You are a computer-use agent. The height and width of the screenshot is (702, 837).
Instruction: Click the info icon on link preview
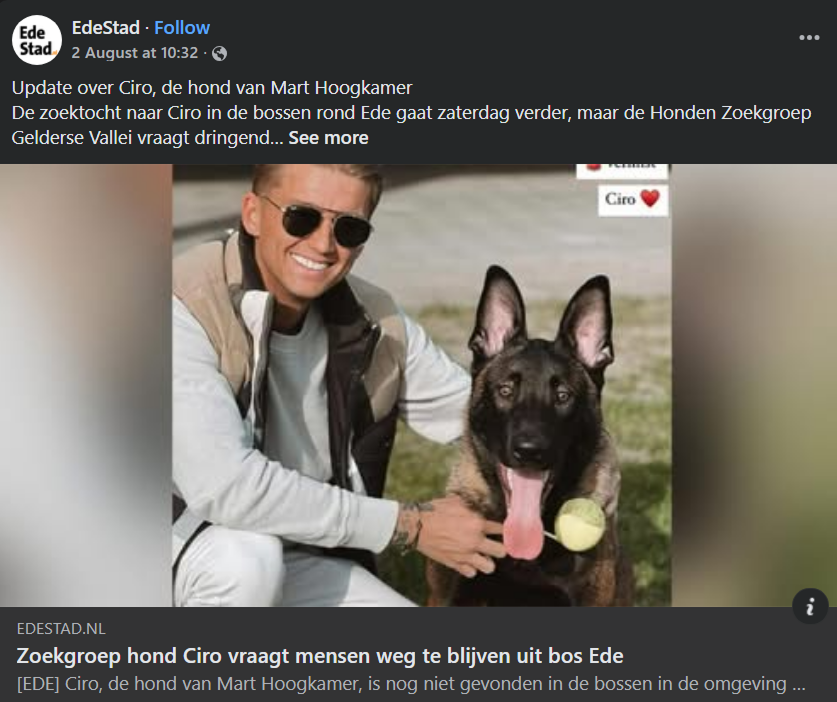810,606
